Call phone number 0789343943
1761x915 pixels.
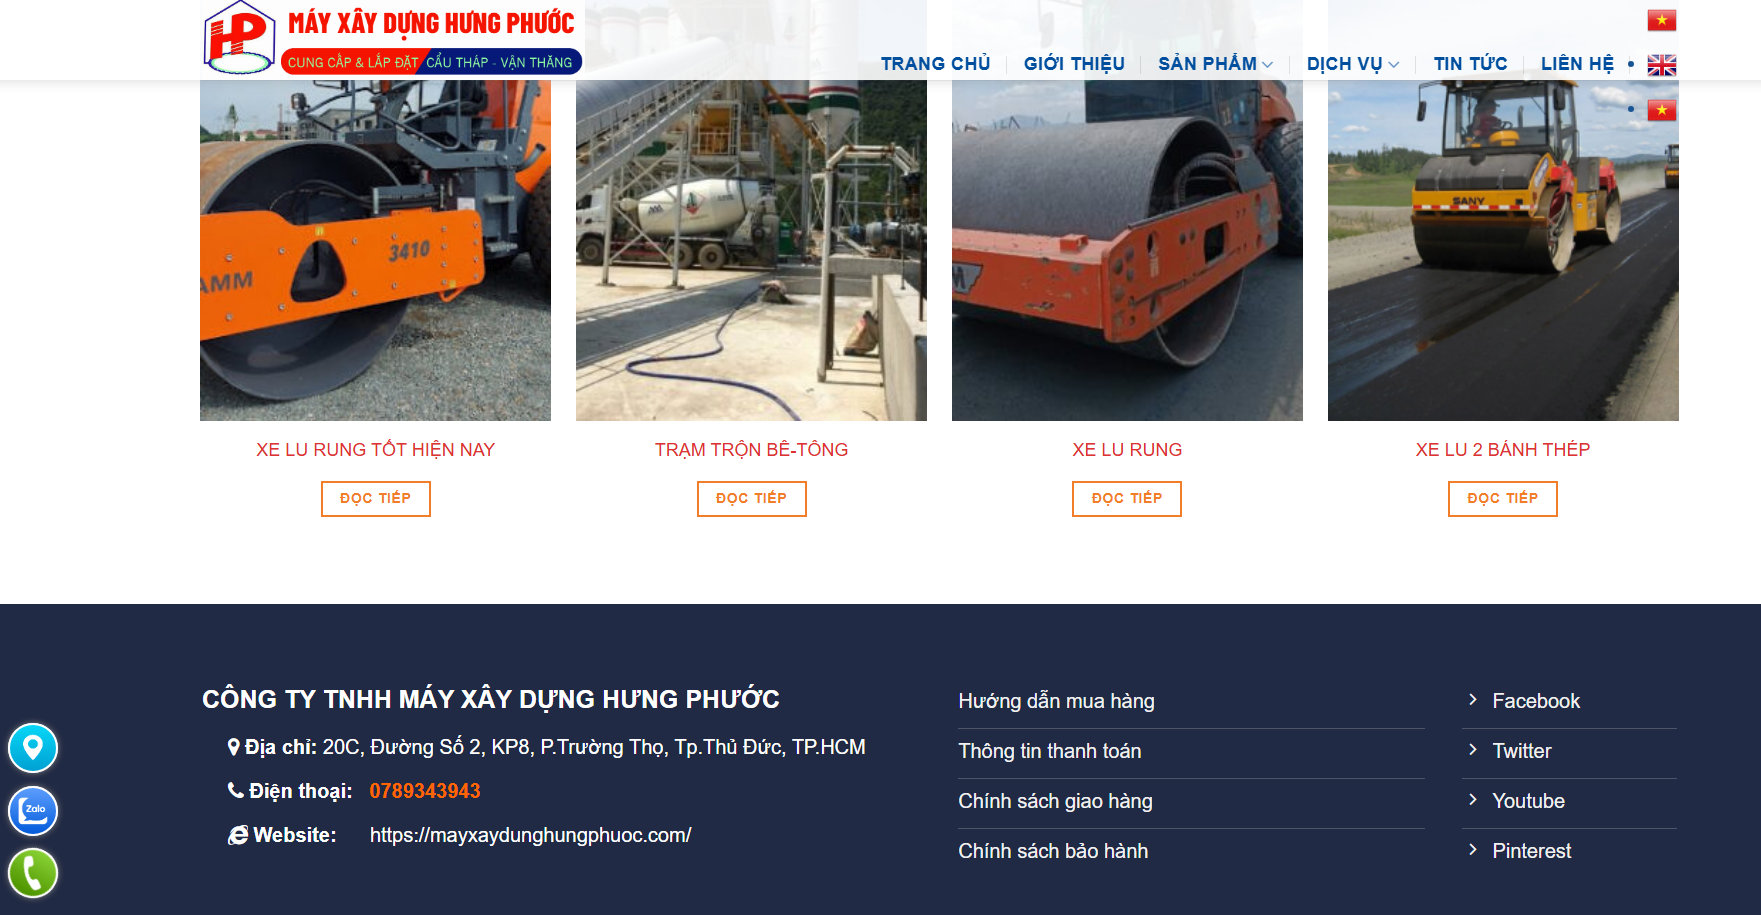(x=425, y=791)
